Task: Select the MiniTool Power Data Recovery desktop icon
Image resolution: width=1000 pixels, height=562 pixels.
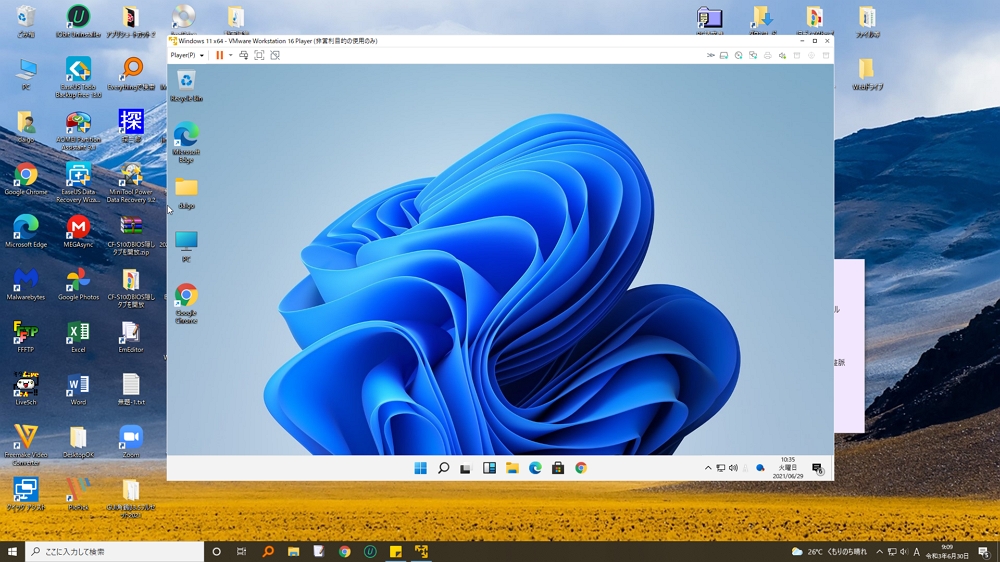Action: point(131,183)
